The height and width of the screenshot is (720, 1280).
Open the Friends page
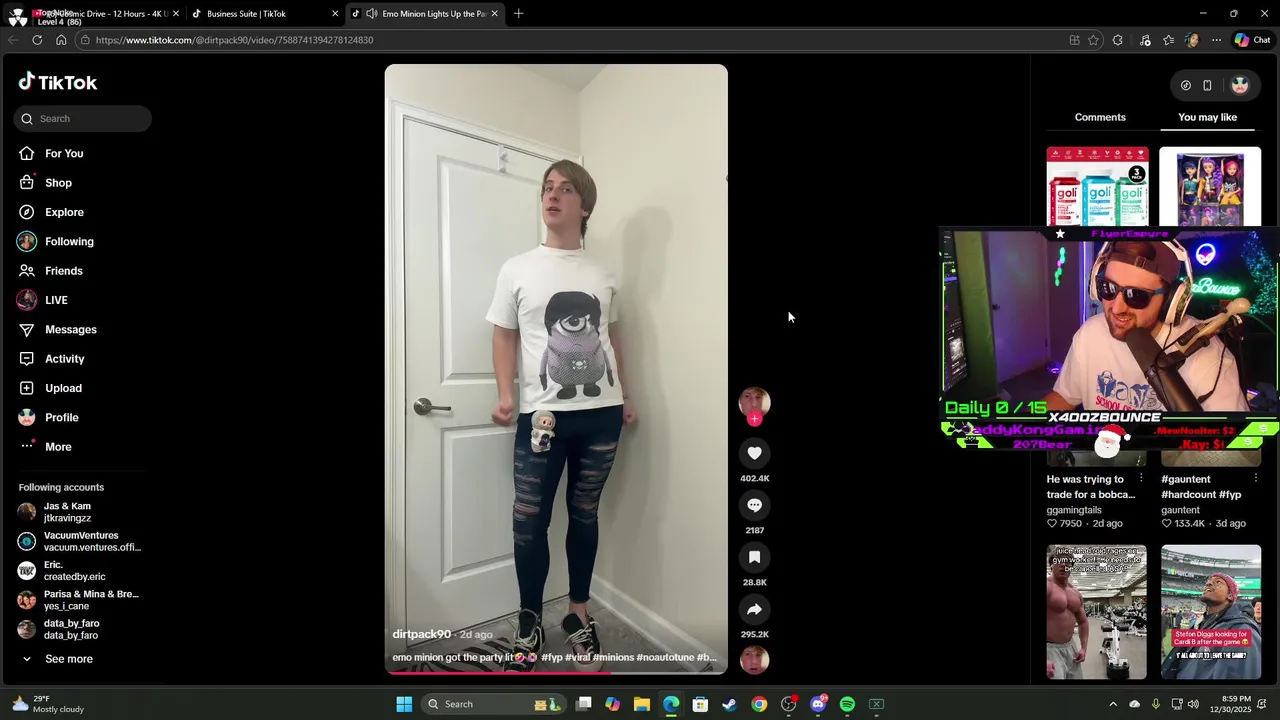63,271
